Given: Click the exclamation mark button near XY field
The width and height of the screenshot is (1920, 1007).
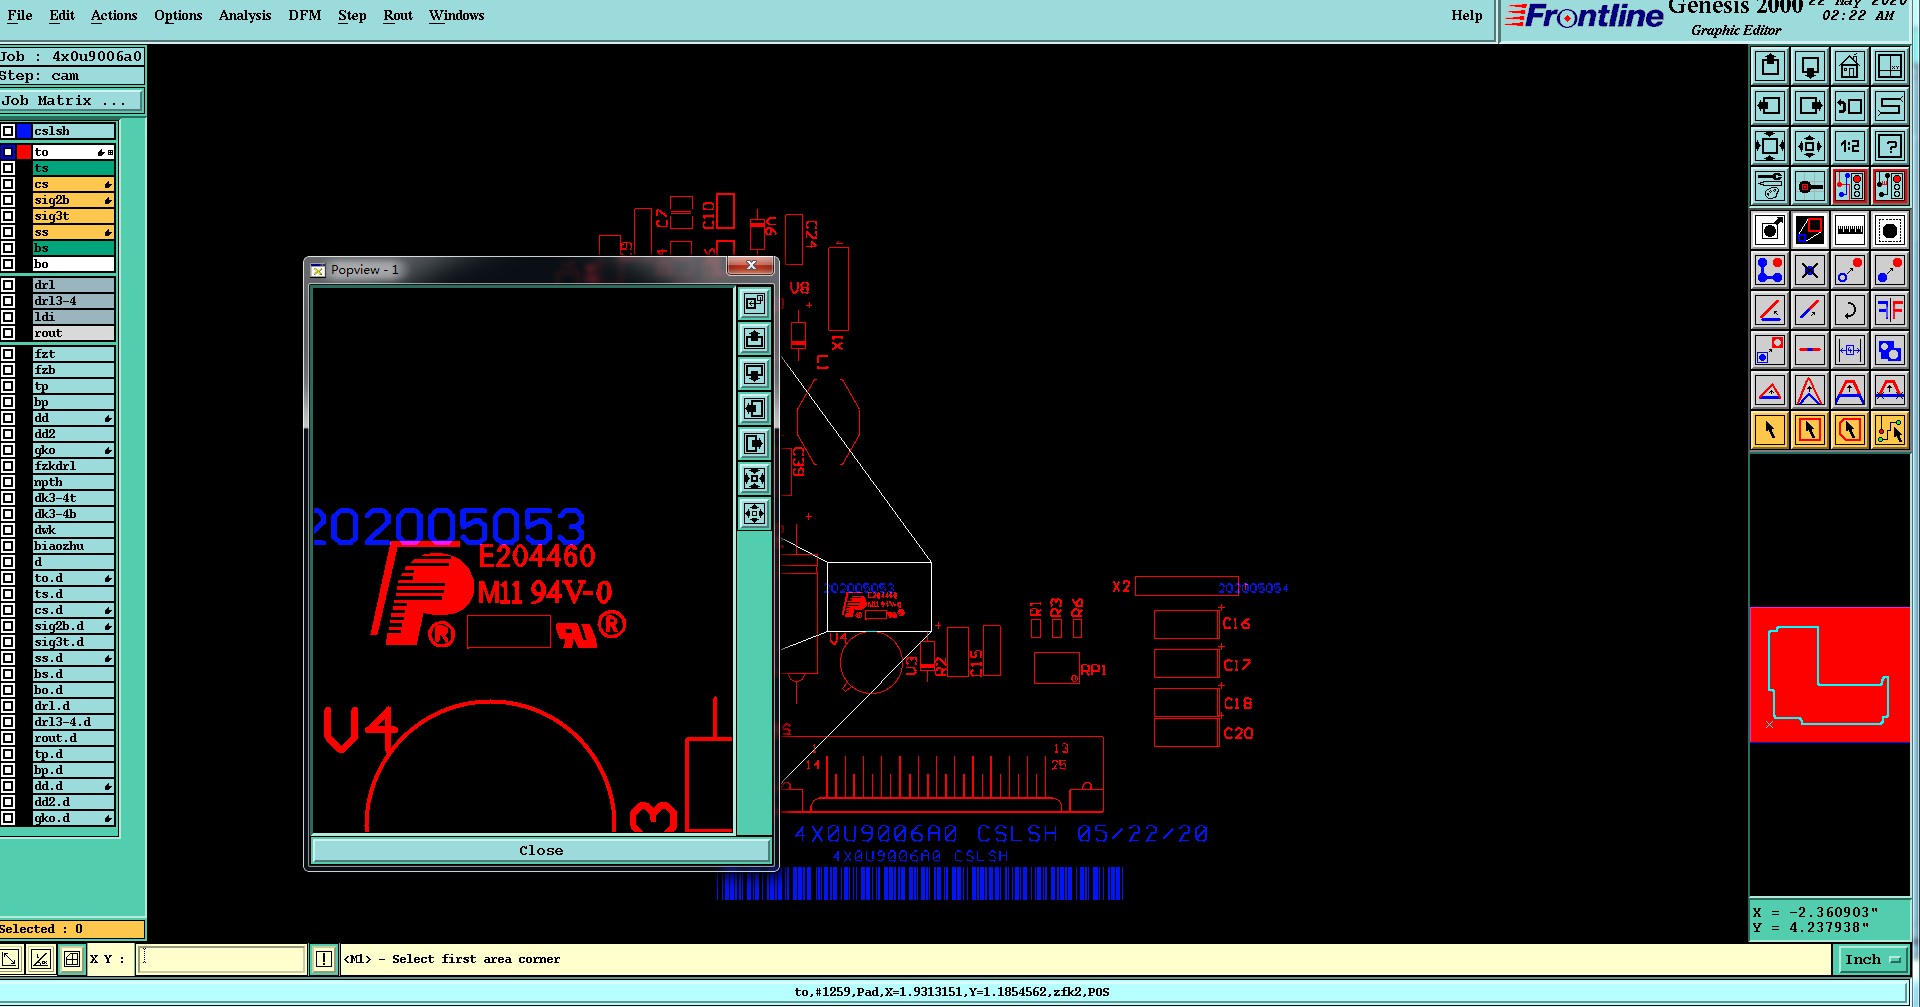Looking at the screenshot, I should [x=323, y=959].
